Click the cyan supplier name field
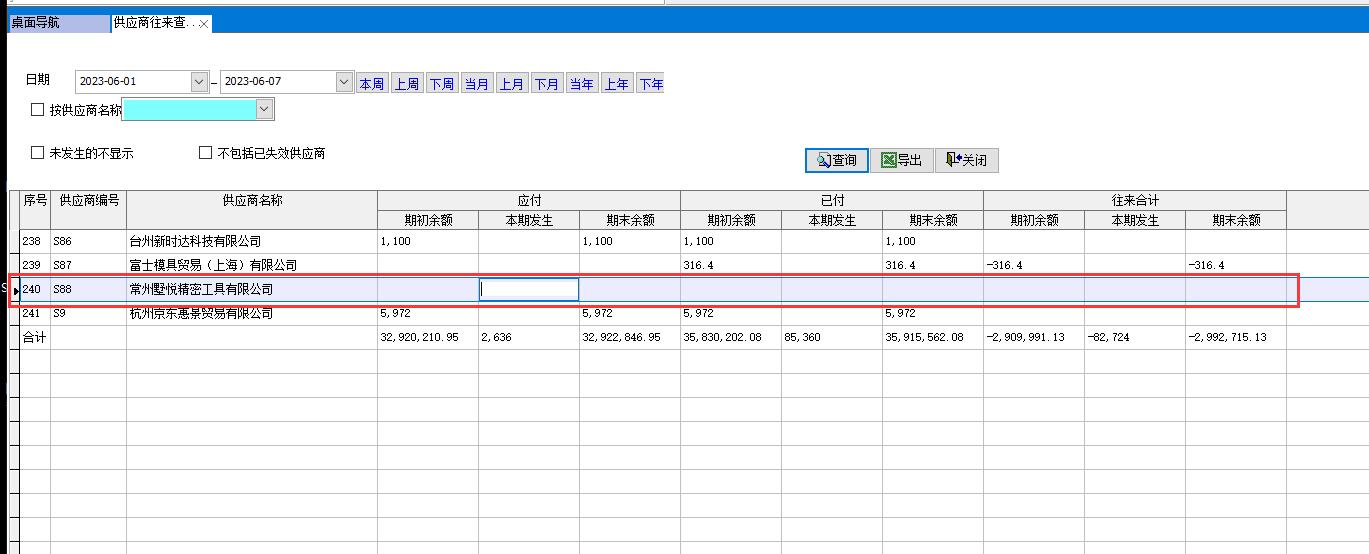The image size is (1369, 554). coord(189,110)
